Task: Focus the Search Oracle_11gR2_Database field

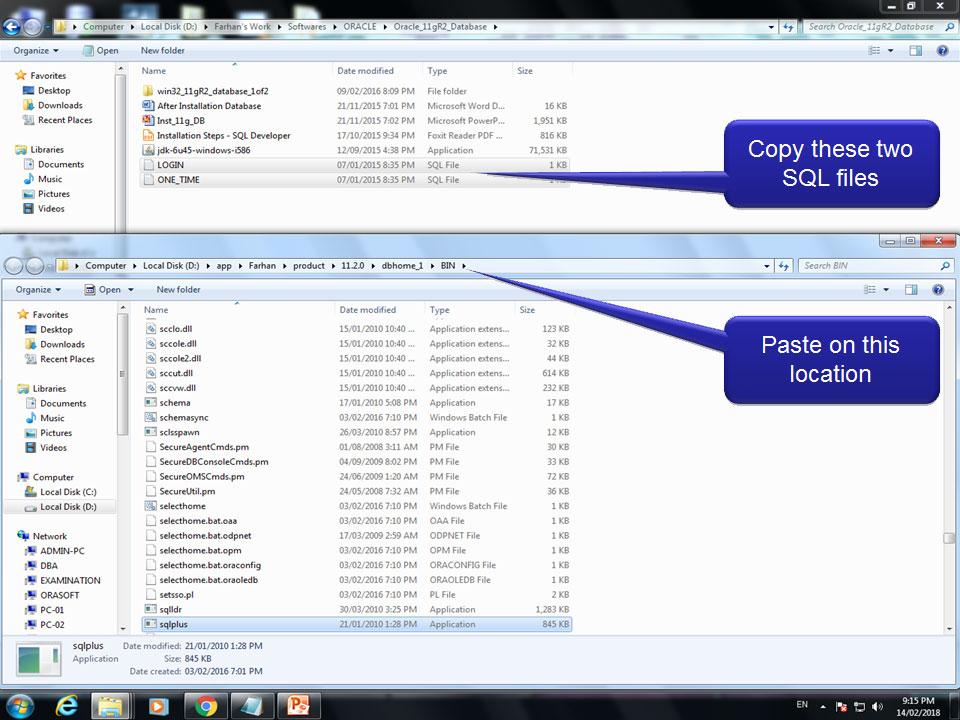Action: pyautogui.click(x=872, y=27)
